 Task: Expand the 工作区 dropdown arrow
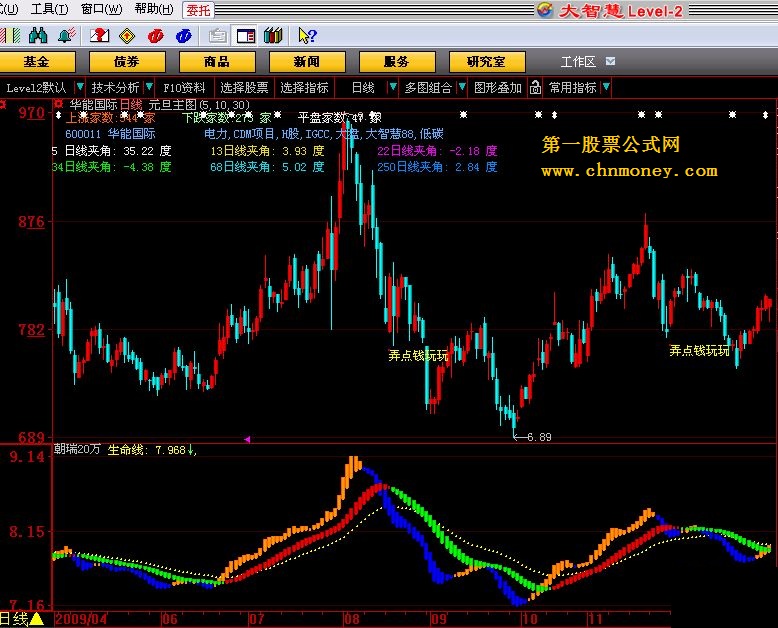click(610, 61)
